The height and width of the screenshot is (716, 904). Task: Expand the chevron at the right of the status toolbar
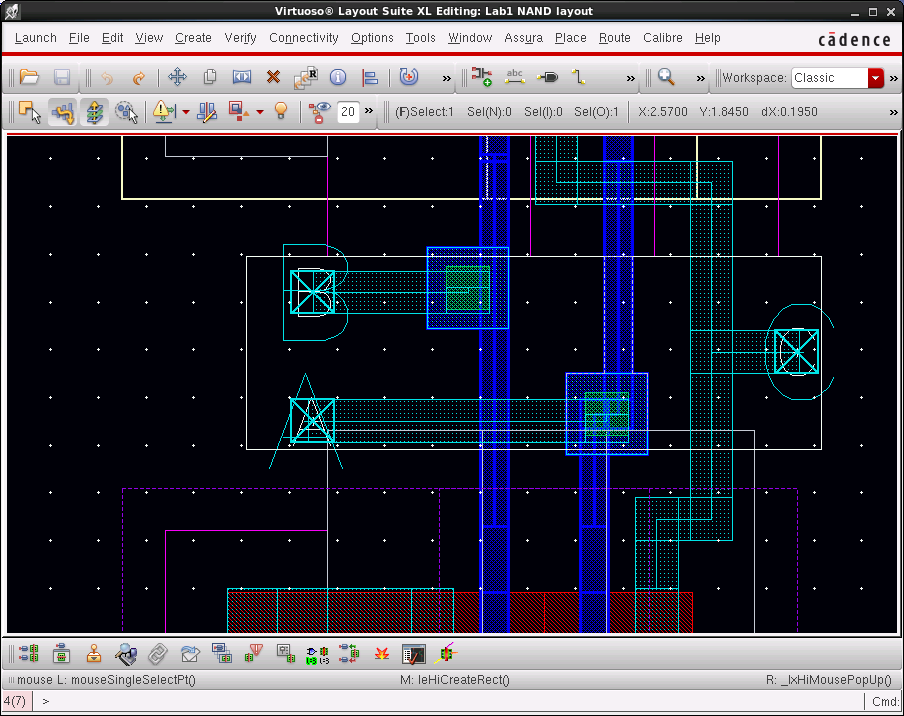pyautogui.click(x=894, y=112)
